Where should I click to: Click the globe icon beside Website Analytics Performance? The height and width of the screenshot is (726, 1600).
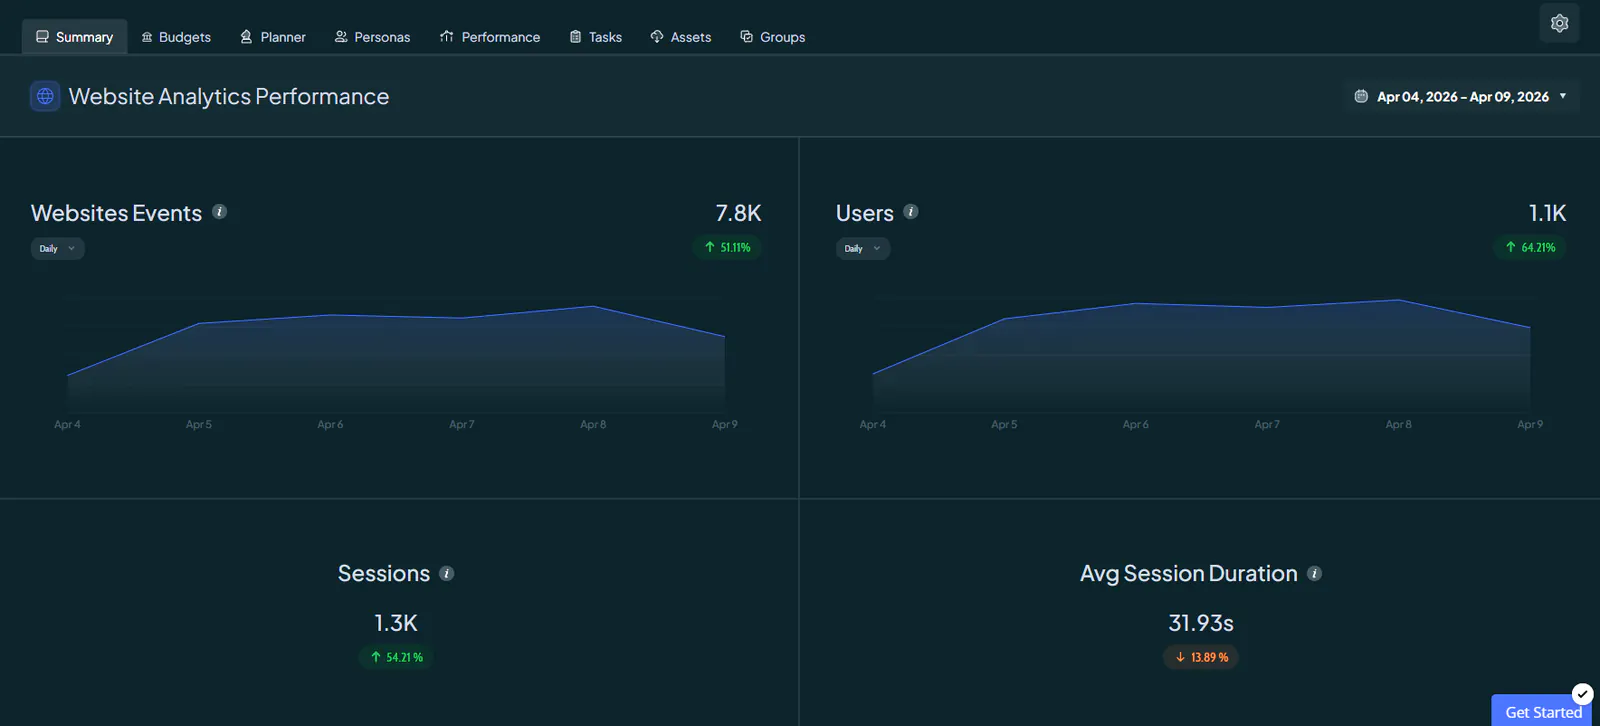[x=45, y=96]
